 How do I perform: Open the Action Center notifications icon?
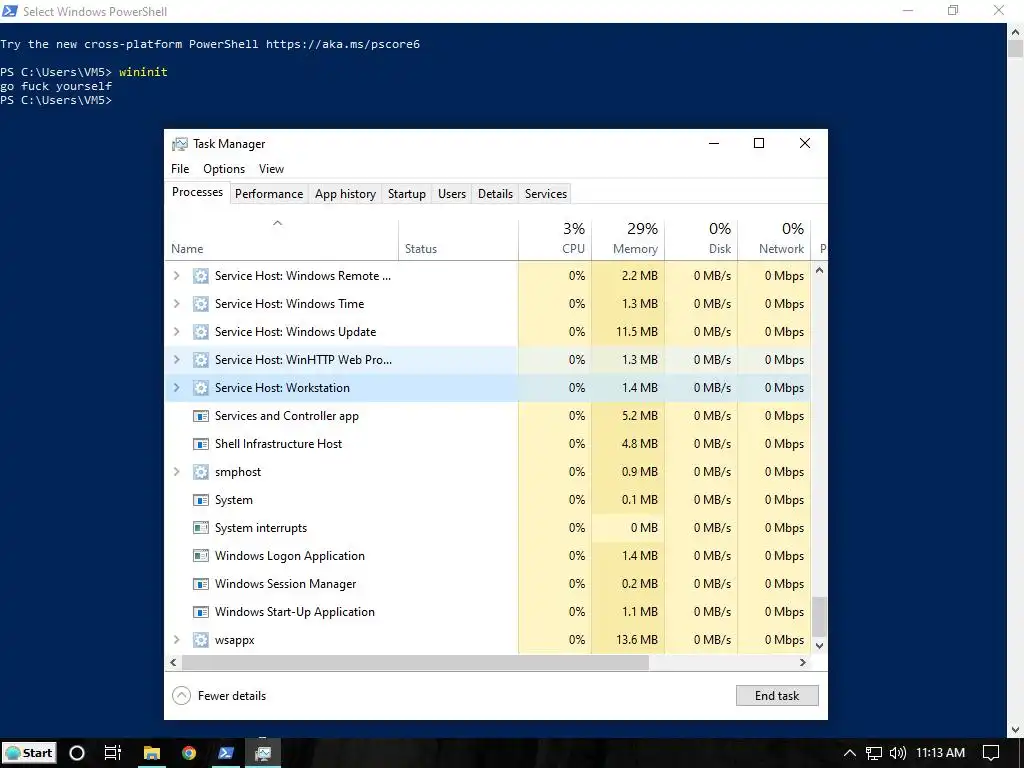click(x=991, y=753)
